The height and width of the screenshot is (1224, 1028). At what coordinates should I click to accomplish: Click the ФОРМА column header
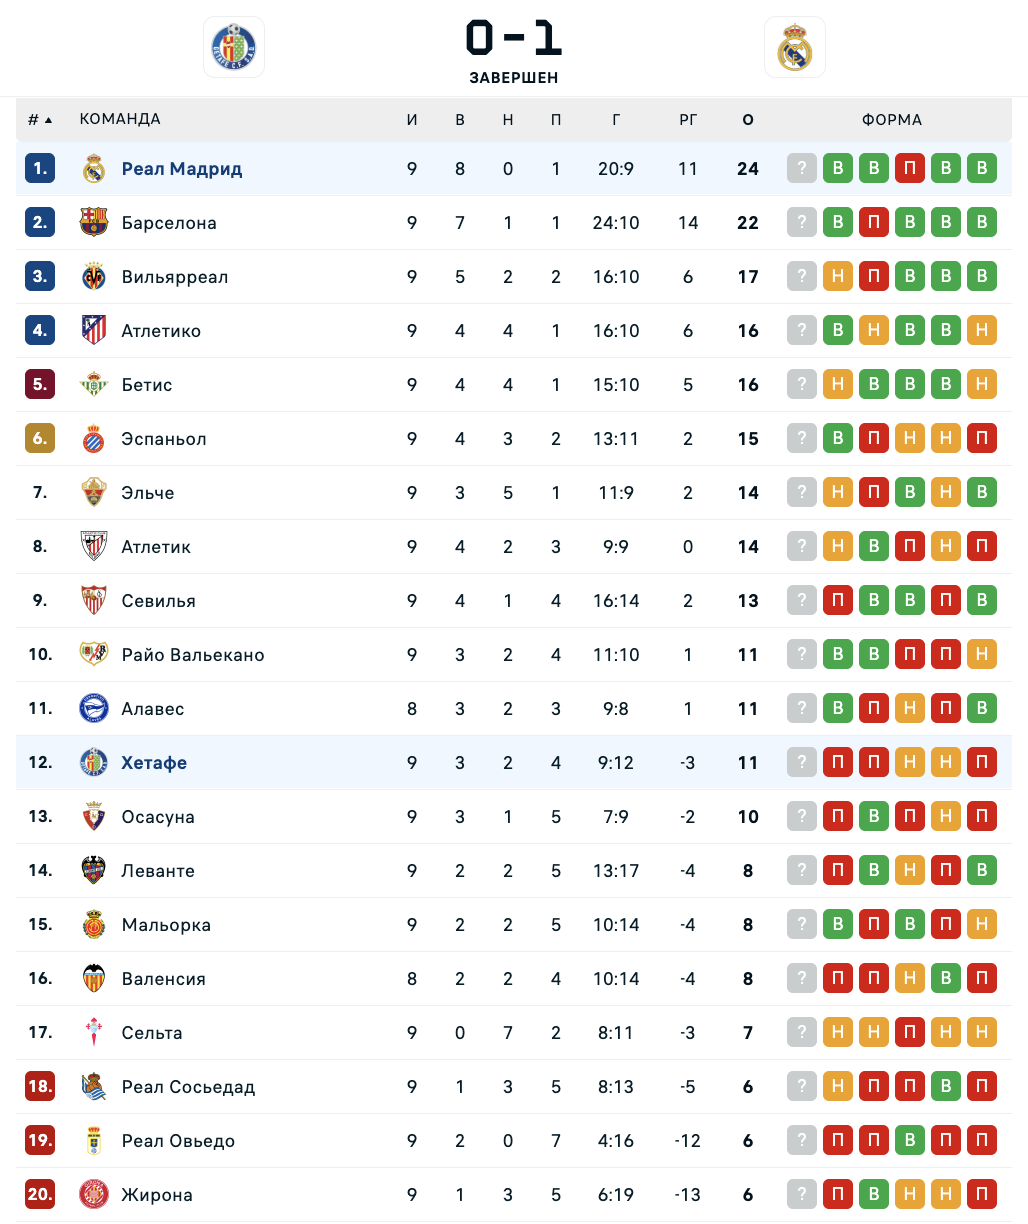(892, 120)
